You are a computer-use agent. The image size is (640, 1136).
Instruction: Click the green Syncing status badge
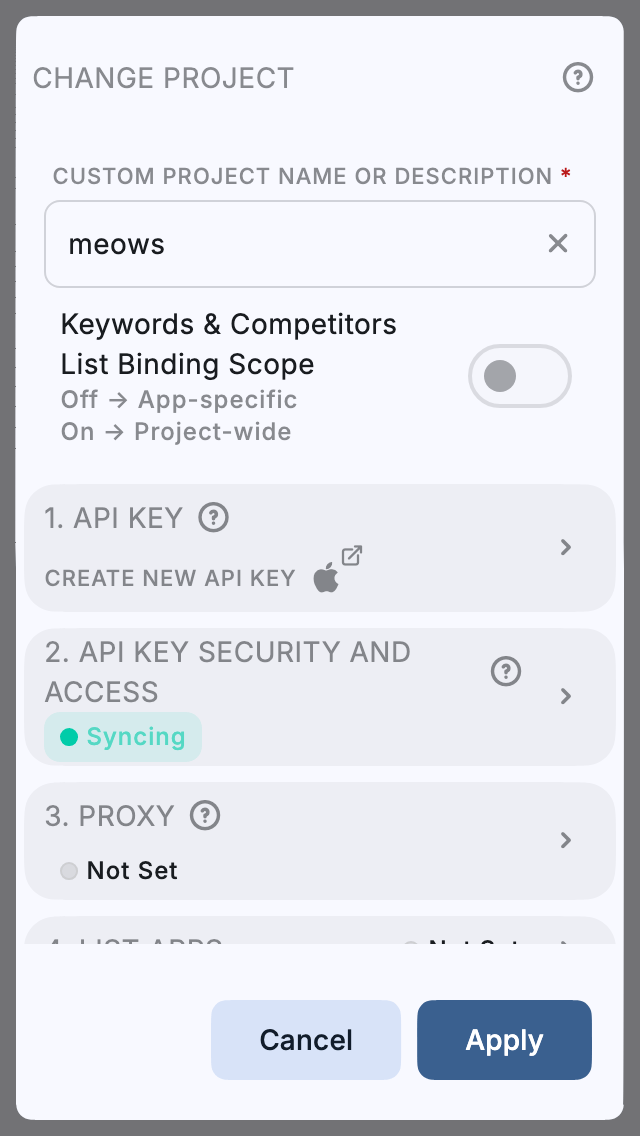pos(123,737)
